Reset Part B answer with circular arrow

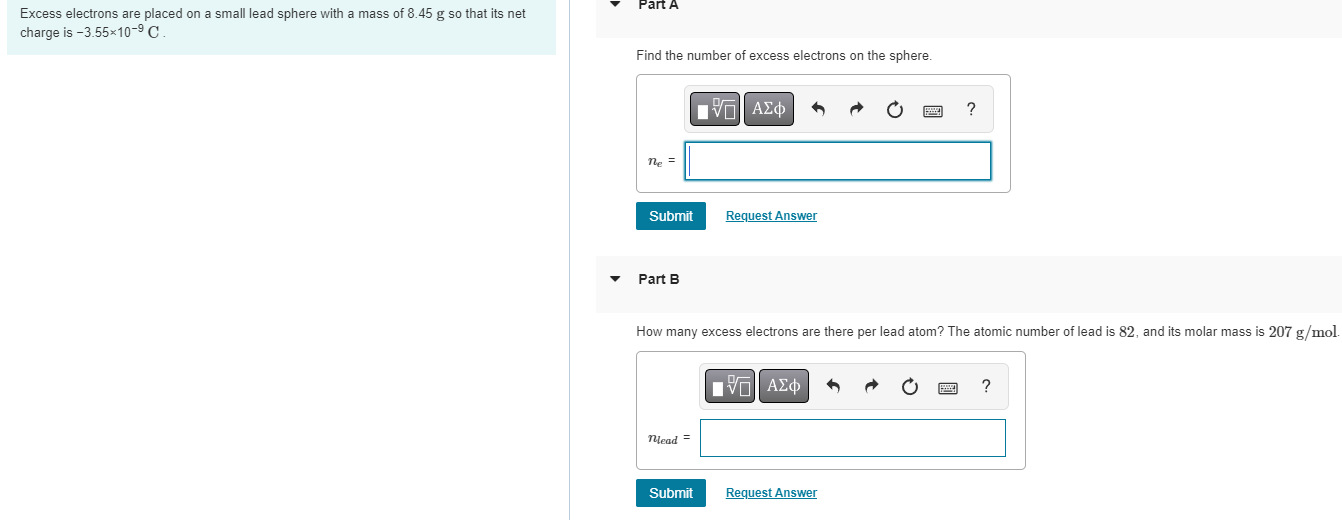click(x=909, y=386)
